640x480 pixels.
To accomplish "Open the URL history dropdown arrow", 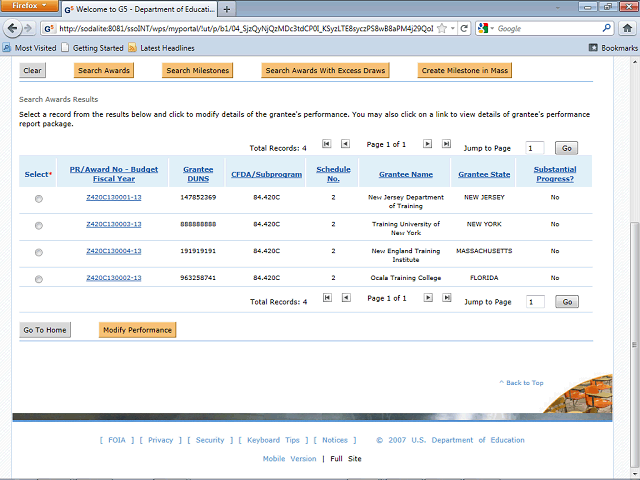I will tap(452, 29).
